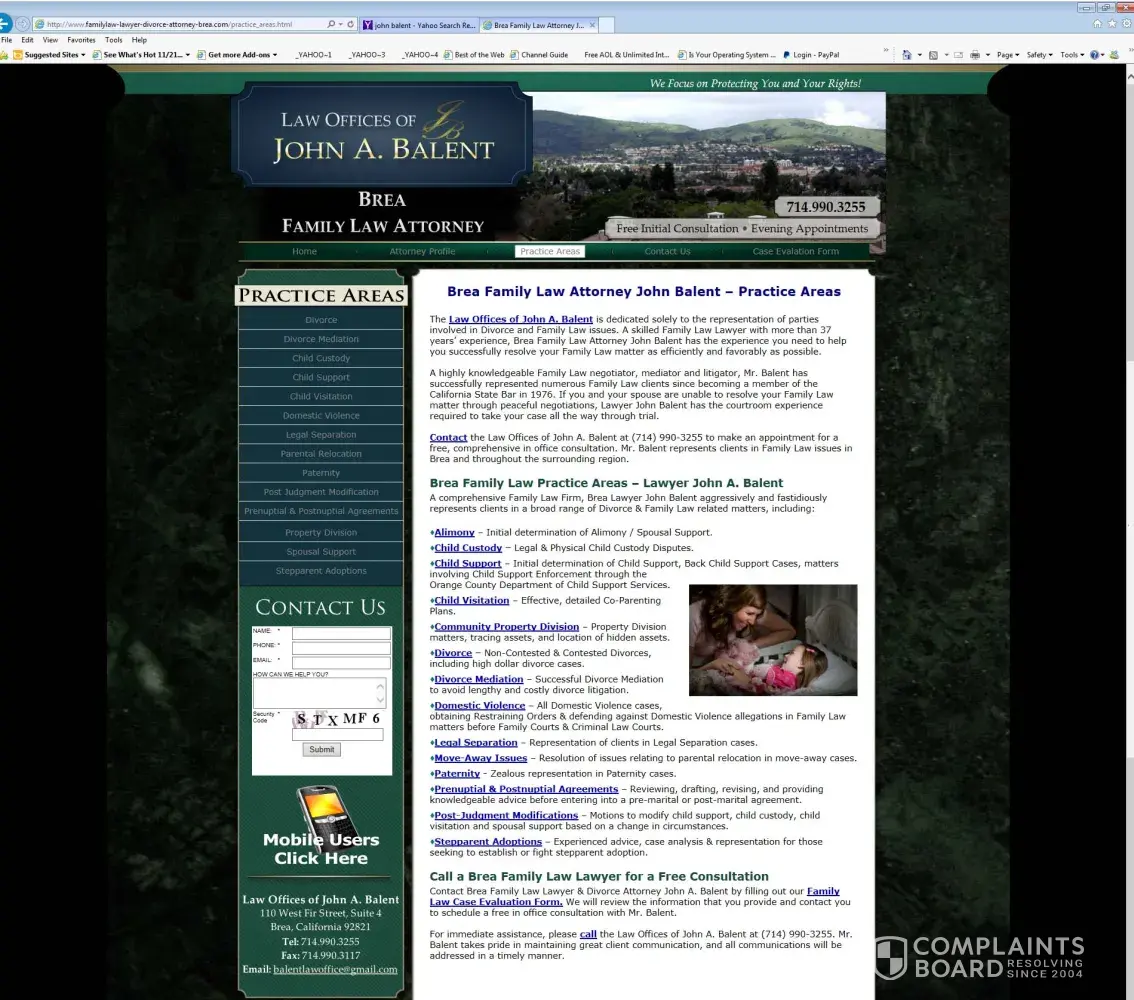
Task: Open the Edit menu
Action: (27, 40)
